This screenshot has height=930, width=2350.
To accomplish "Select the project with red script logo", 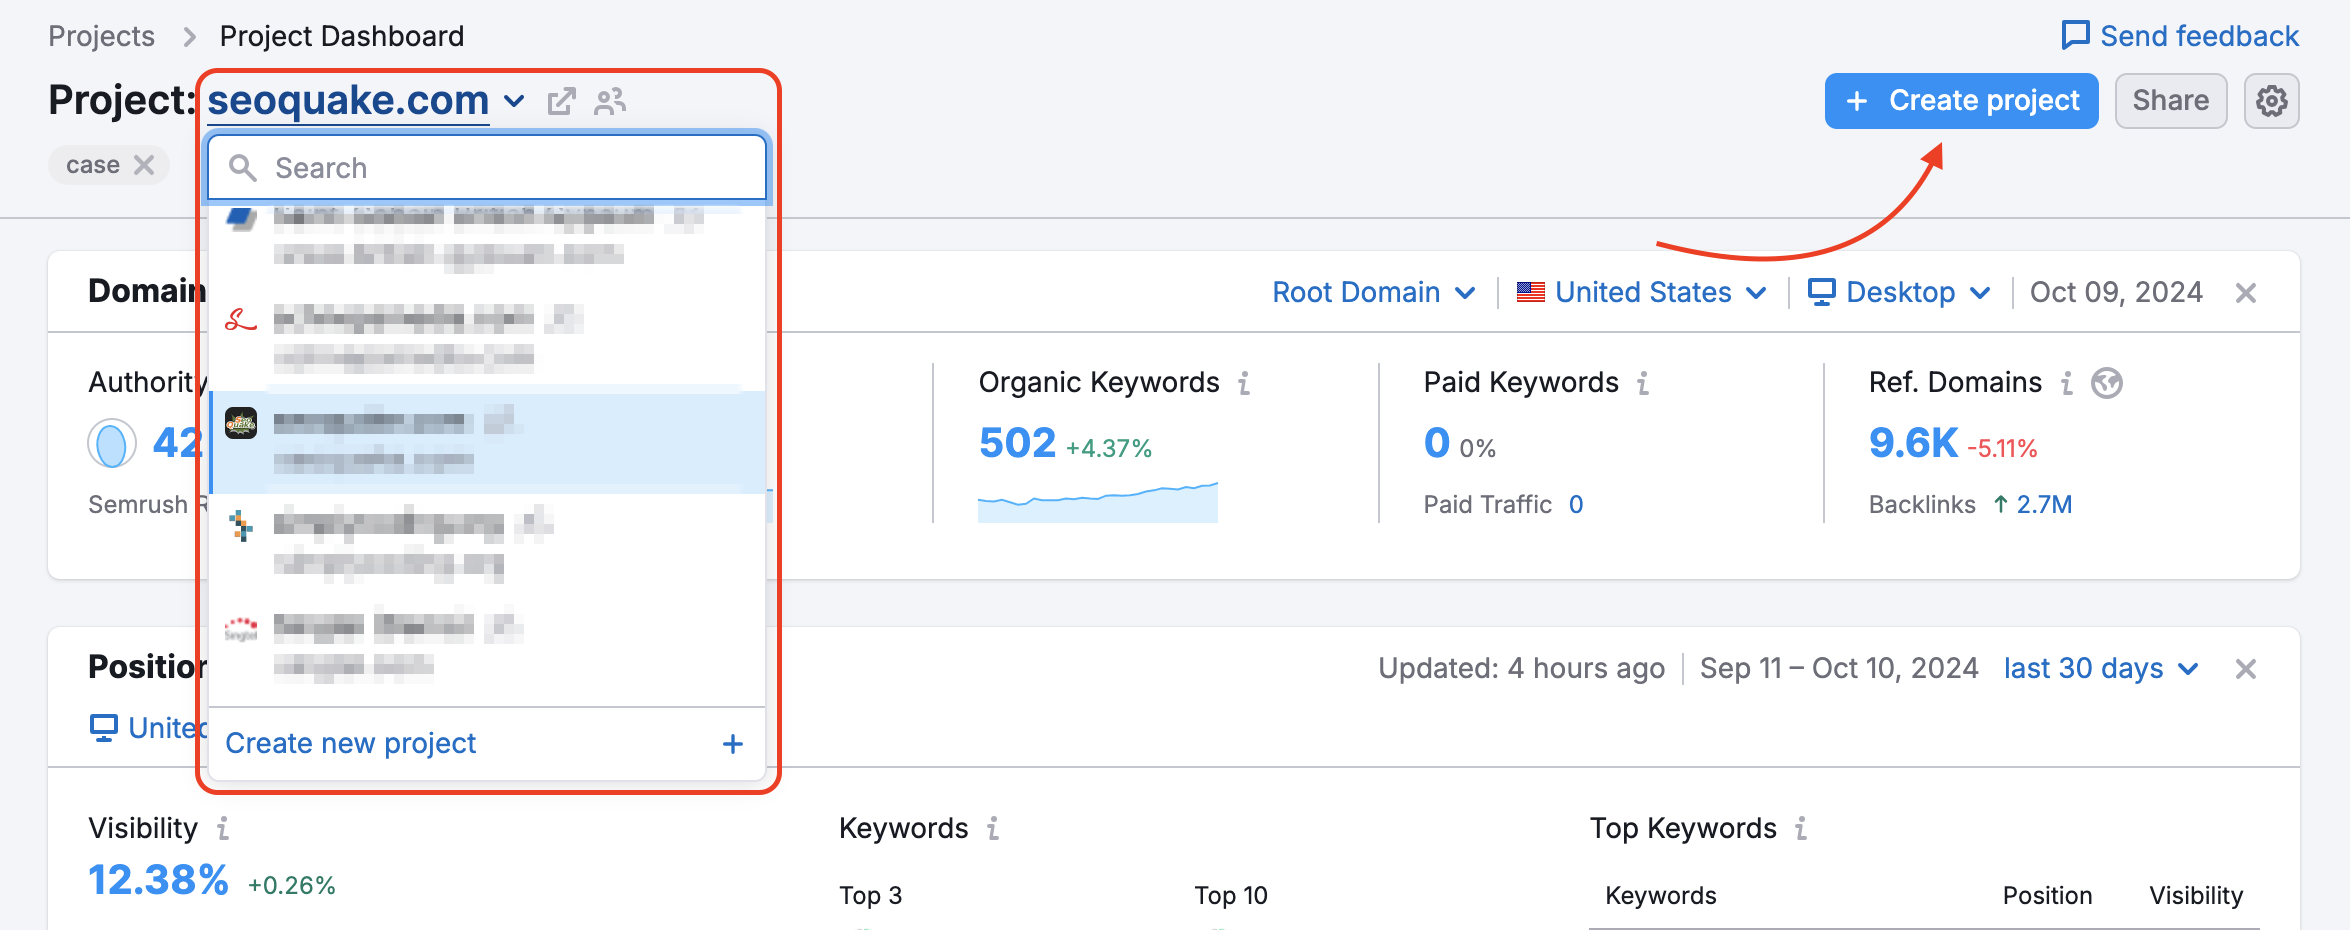I will [488, 338].
